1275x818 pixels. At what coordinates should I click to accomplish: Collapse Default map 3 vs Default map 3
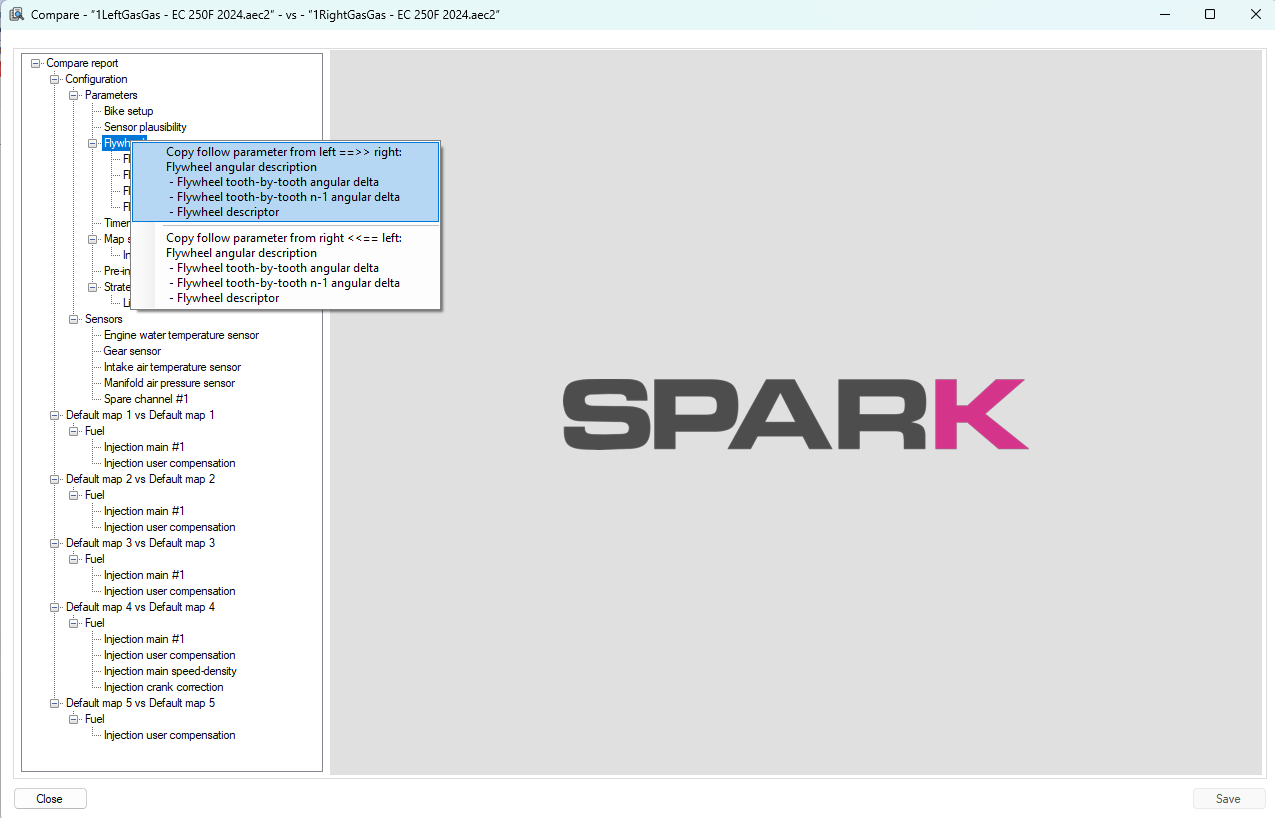(x=55, y=543)
